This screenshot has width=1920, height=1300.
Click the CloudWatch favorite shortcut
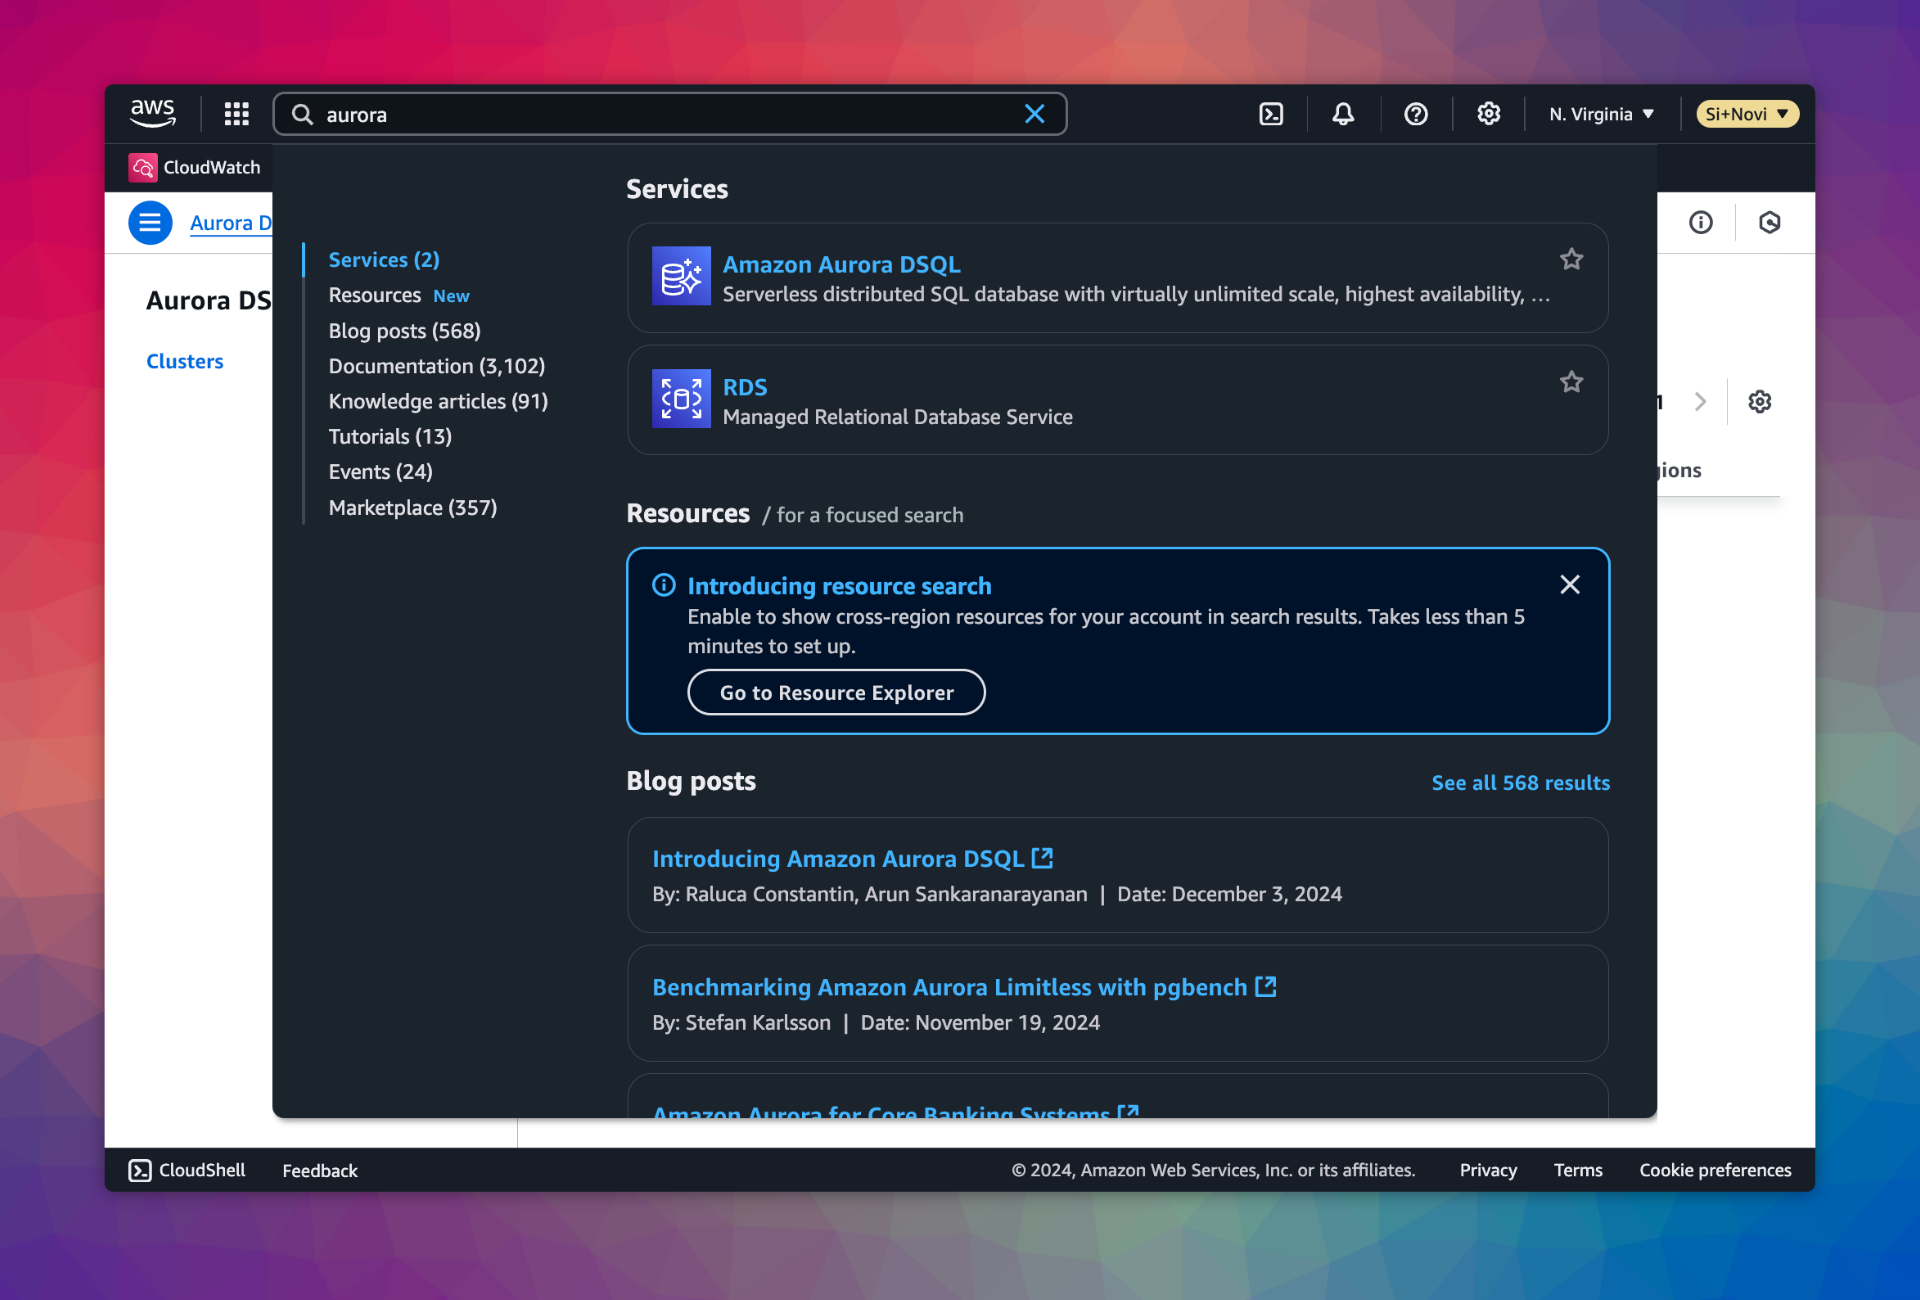click(x=195, y=167)
